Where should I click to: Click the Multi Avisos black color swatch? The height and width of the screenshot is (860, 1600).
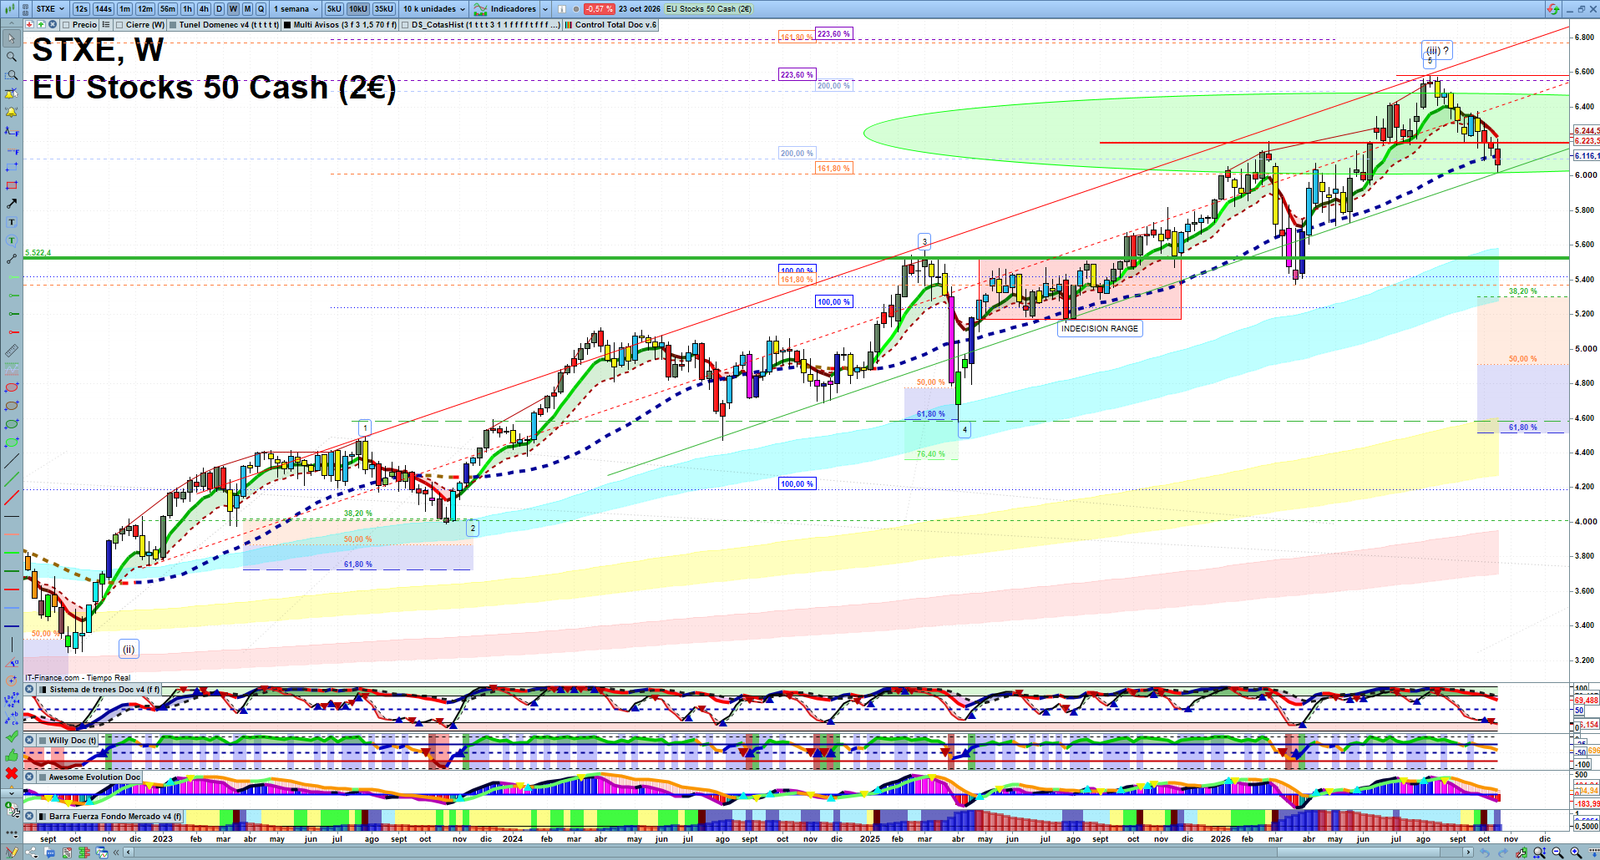(287, 25)
